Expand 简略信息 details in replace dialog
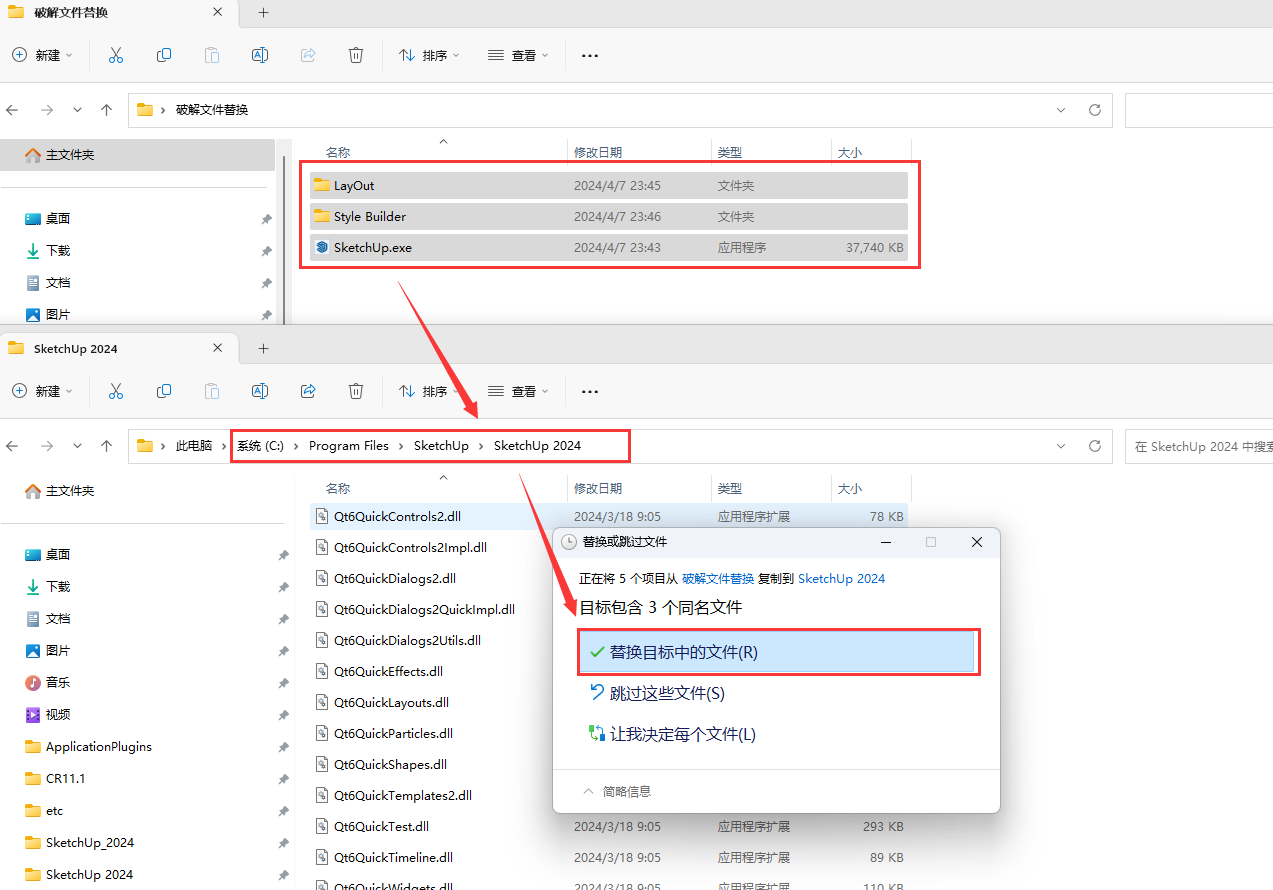1273x890 pixels. (617, 791)
